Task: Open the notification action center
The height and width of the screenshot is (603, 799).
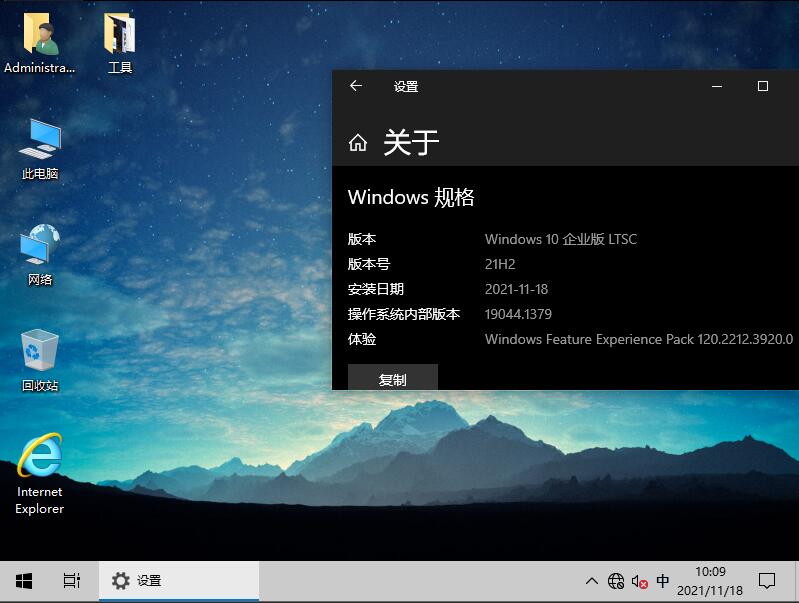Action: point(767,581)
